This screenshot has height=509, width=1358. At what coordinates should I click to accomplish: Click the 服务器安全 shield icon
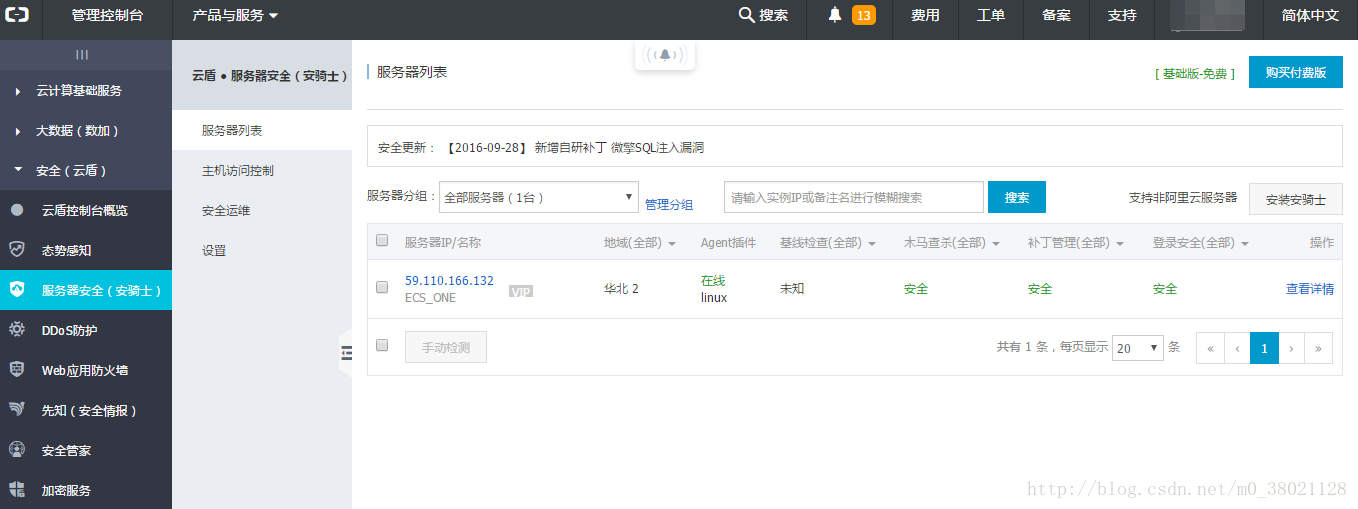pyautogui.click(x=17, y=290)
